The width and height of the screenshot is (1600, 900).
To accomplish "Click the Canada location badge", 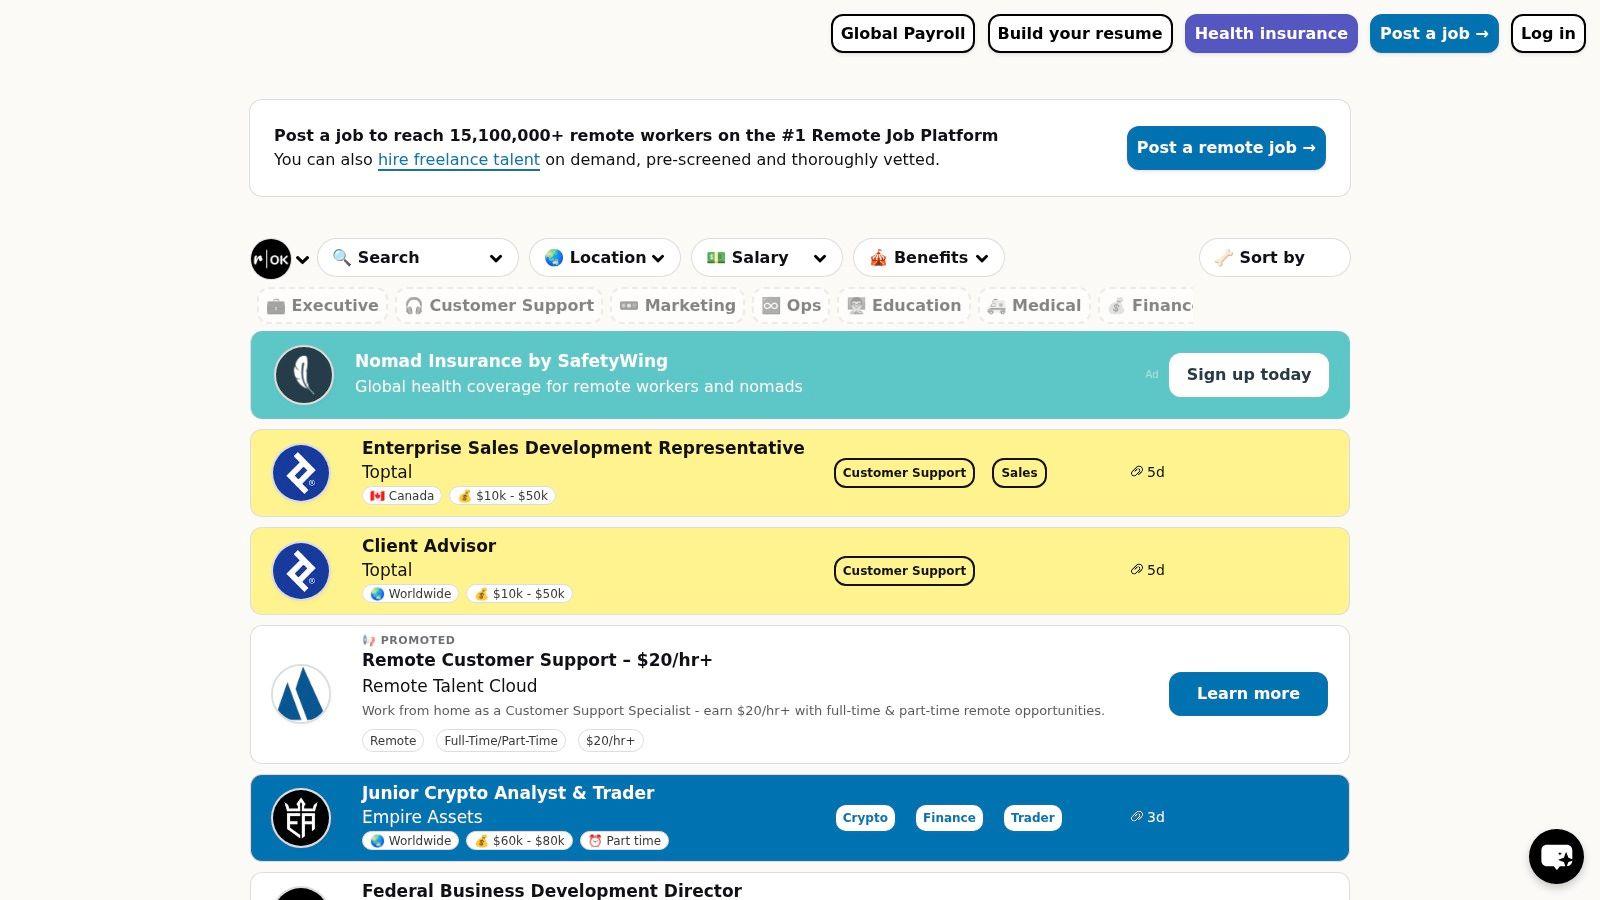I will [401, 496].
